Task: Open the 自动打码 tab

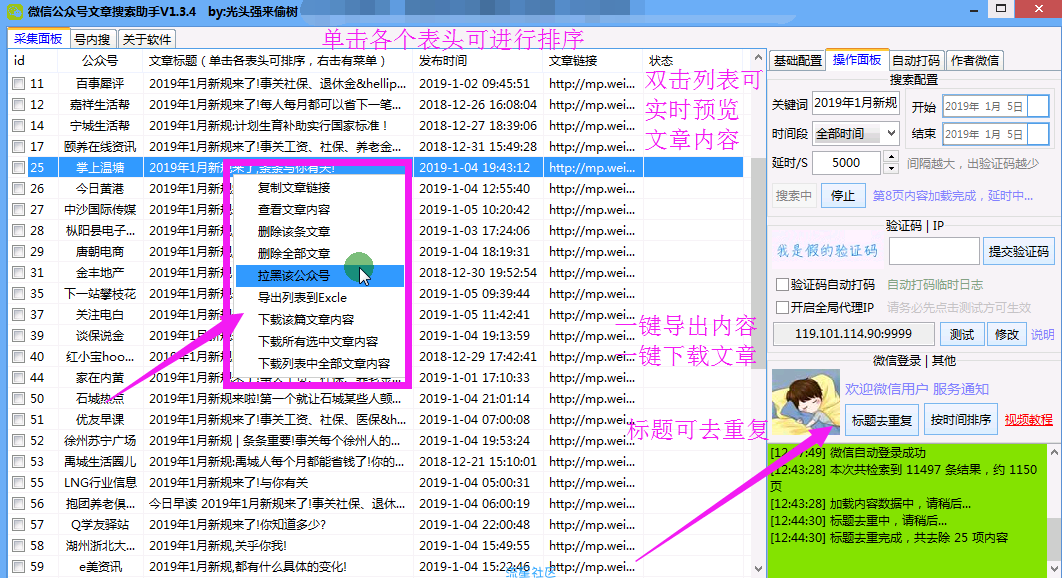Action: coord(916,61)
